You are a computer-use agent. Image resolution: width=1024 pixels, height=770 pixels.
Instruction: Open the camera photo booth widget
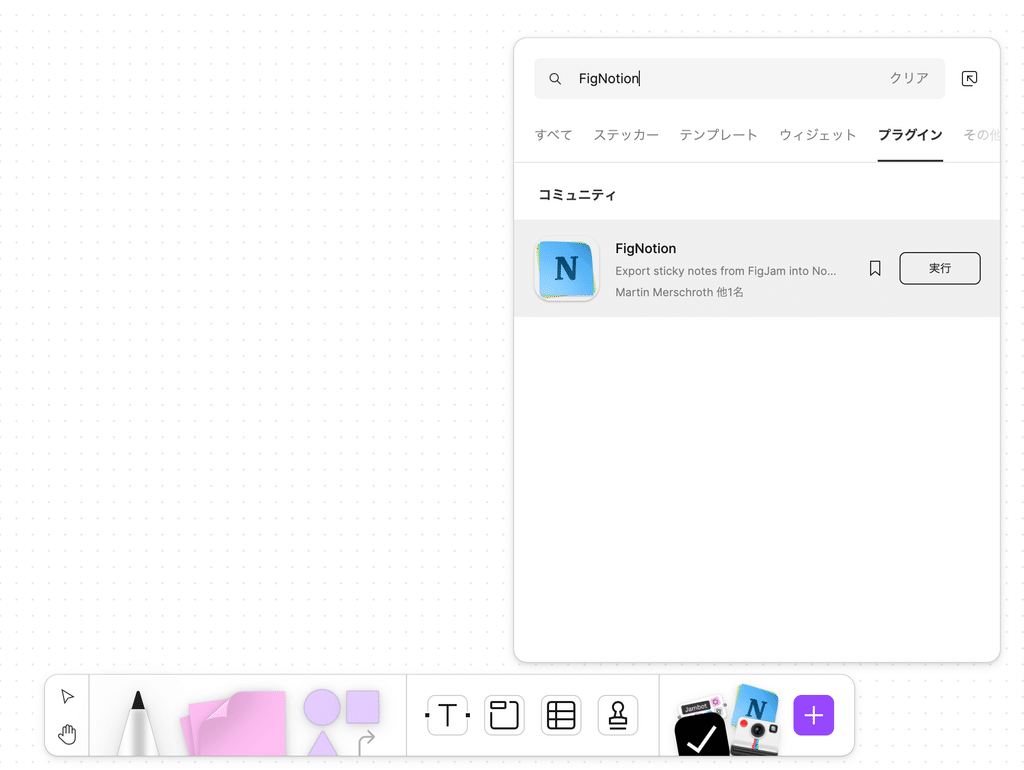coord(755,736)
